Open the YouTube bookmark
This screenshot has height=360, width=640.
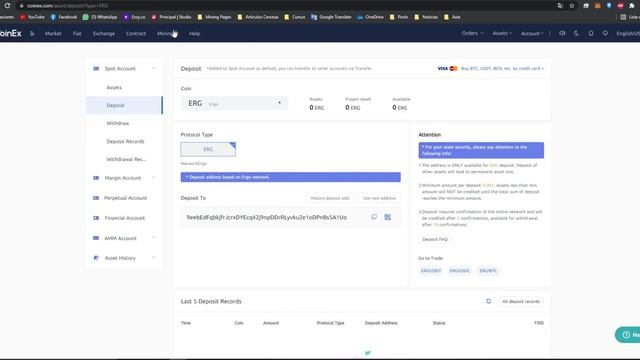click(32, 17)
